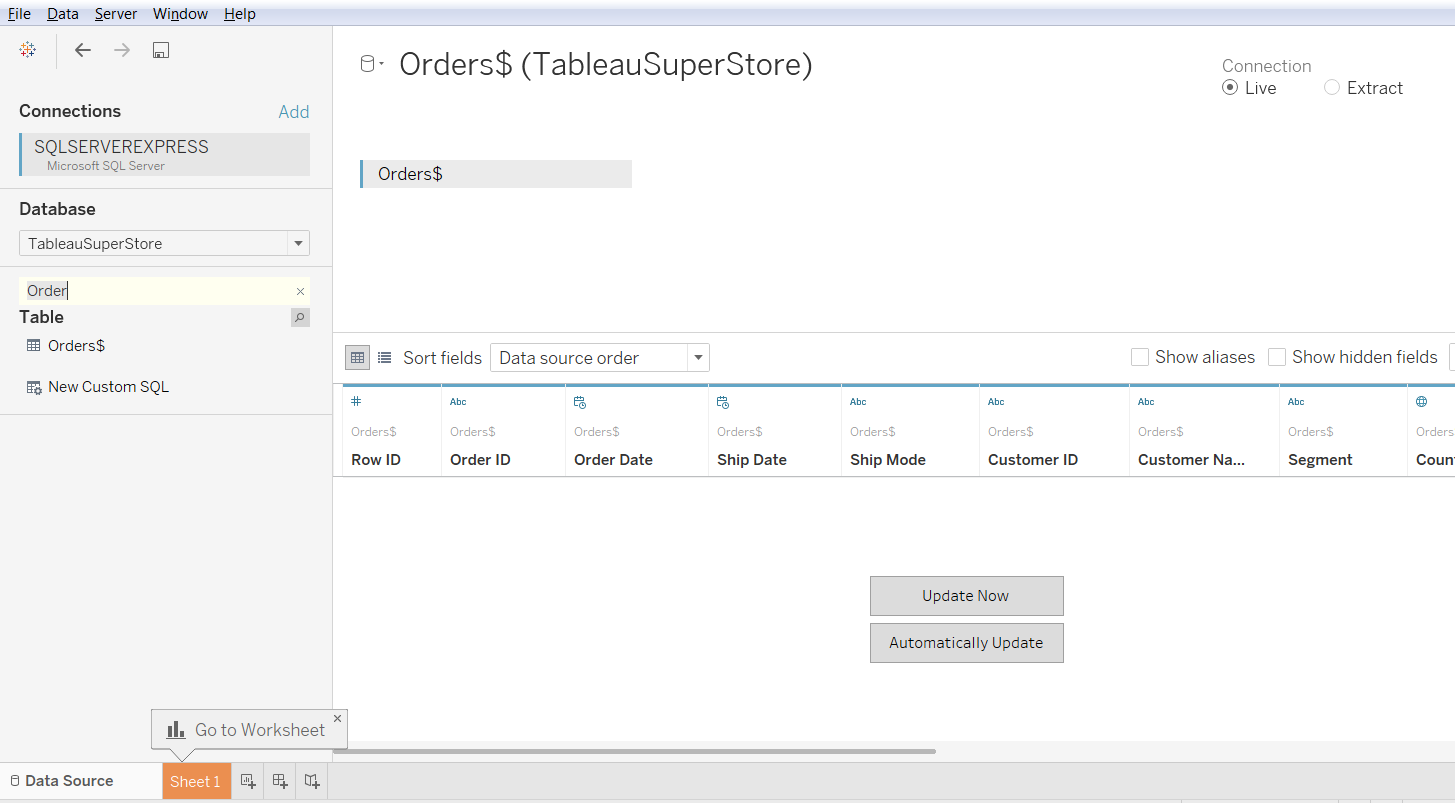Click the Tableau logo start page icon

(28, 50)
